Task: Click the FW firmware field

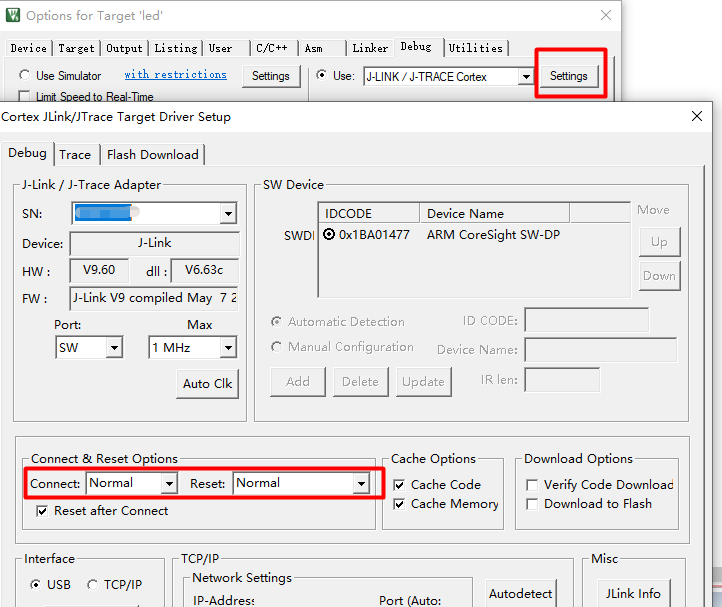Action: (154, 298)
